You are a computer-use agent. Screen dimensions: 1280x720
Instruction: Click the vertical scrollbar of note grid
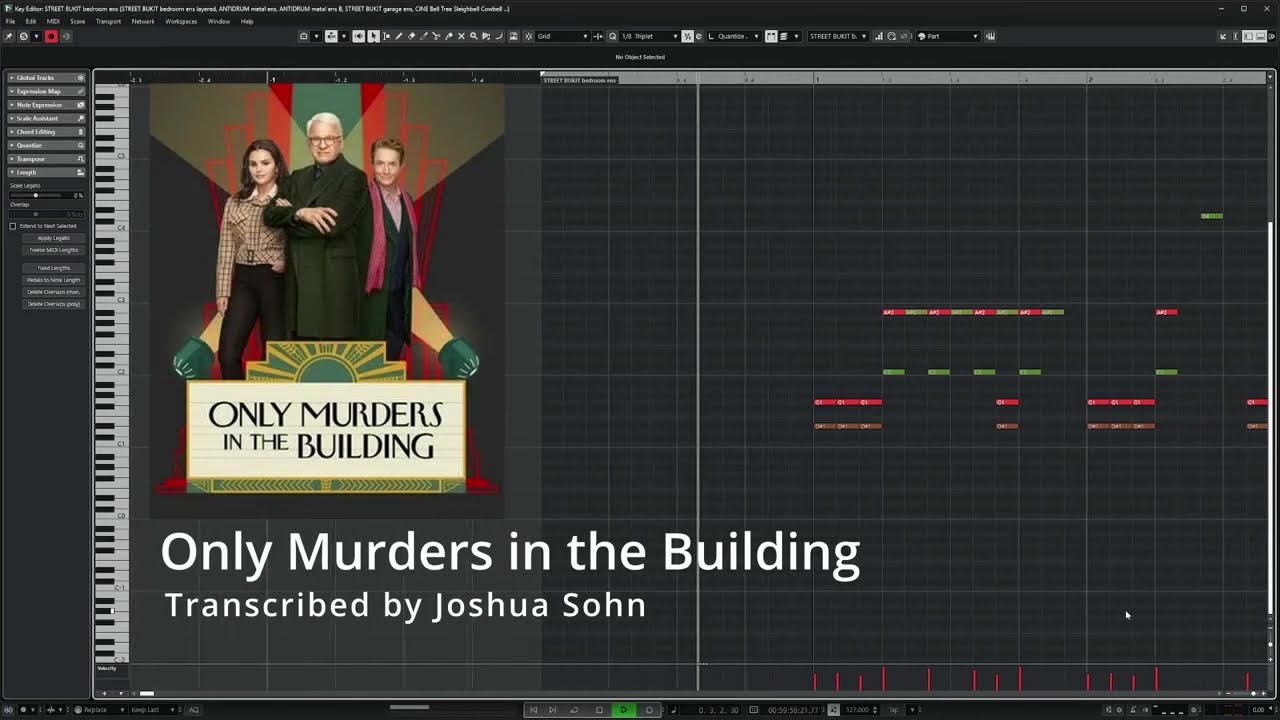click(1272, 418)
